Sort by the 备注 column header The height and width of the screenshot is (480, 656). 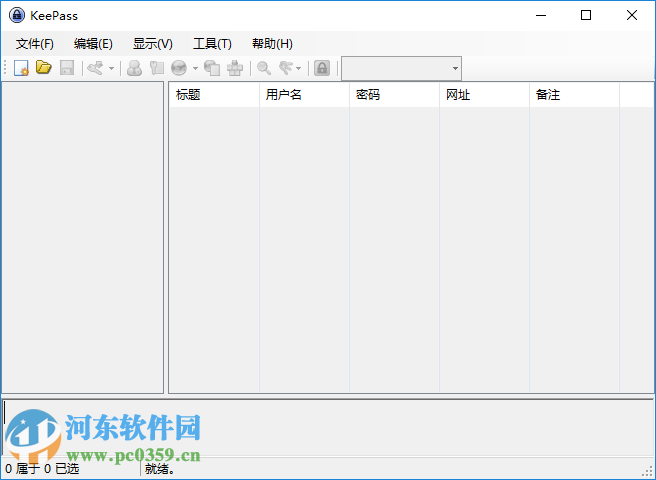tap(574, 95)
